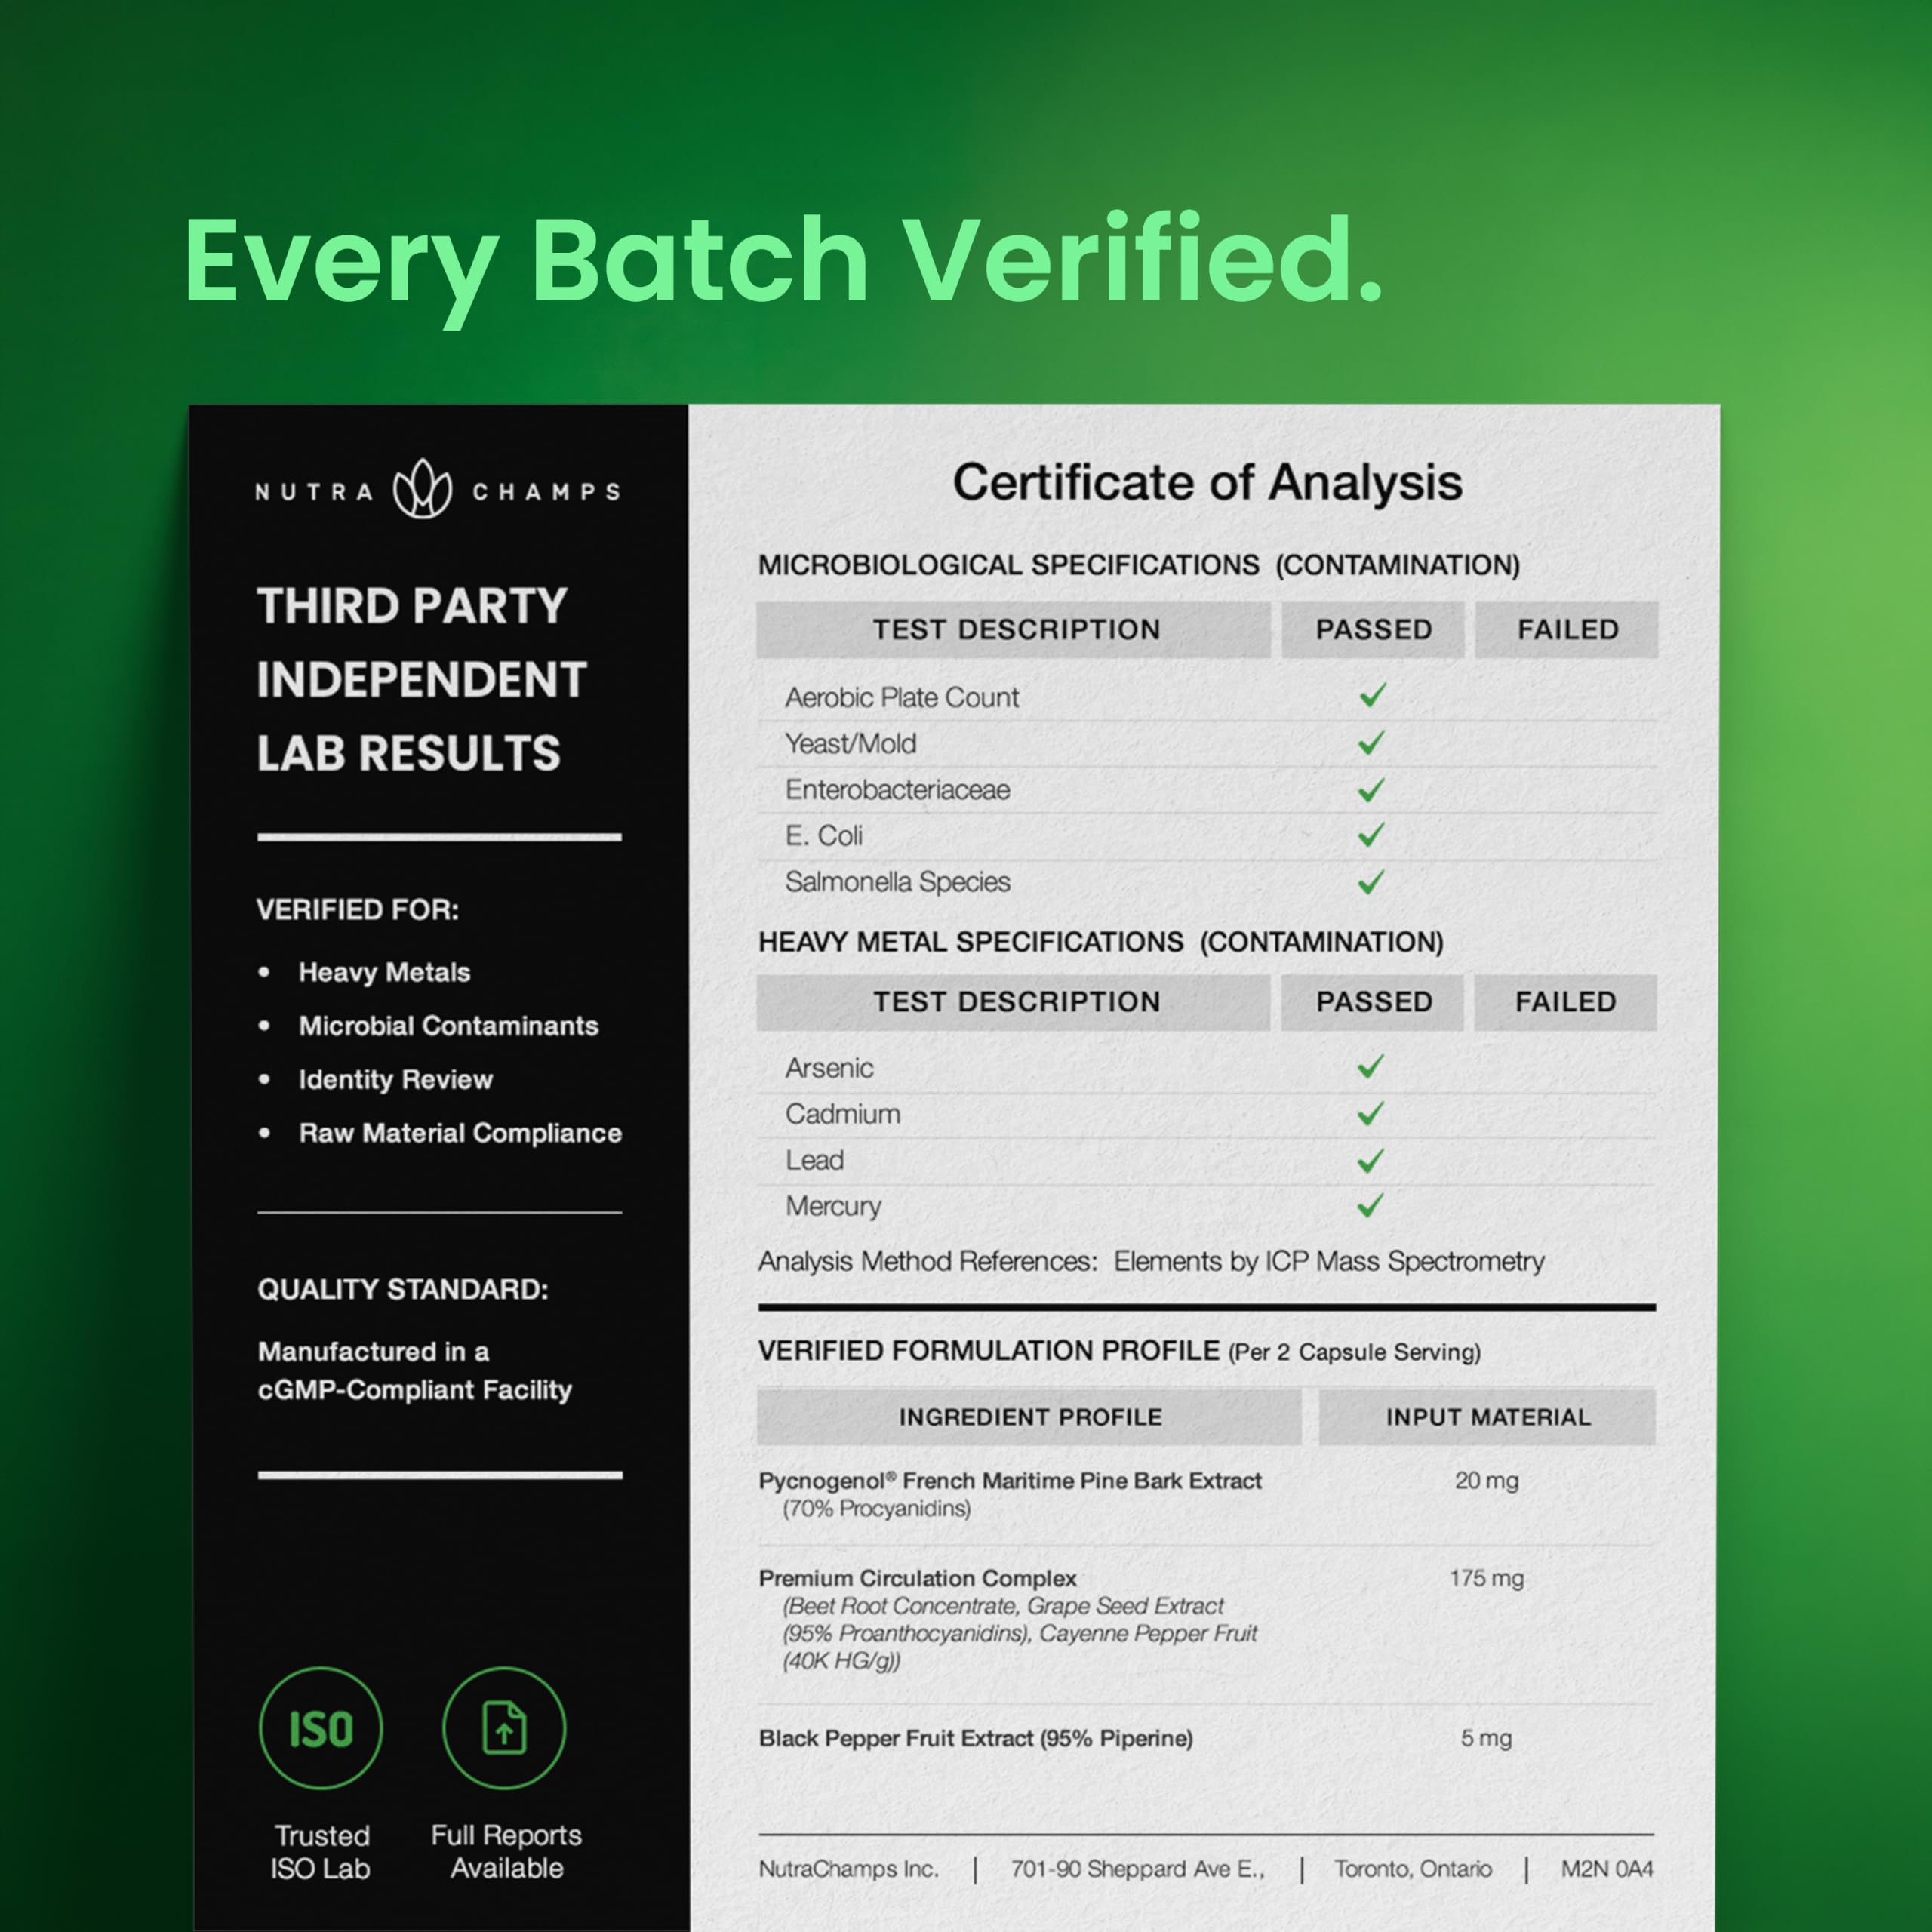Click the Enterobacteriaceae passed checkmark

pyautogui.click(x=1371, y=789)
